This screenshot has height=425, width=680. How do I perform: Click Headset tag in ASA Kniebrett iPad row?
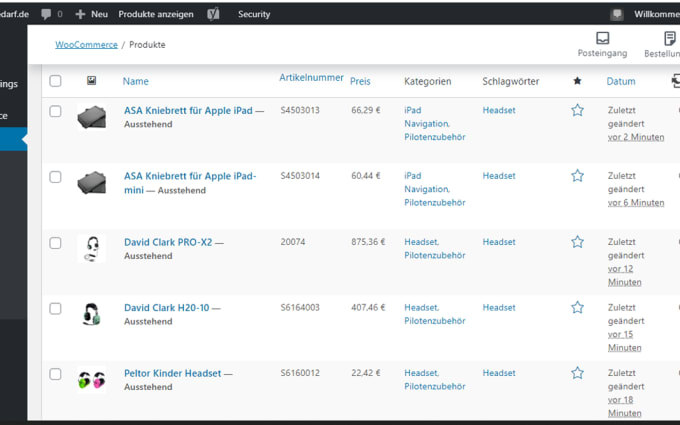pyautogui.click(x=499, y=110)
